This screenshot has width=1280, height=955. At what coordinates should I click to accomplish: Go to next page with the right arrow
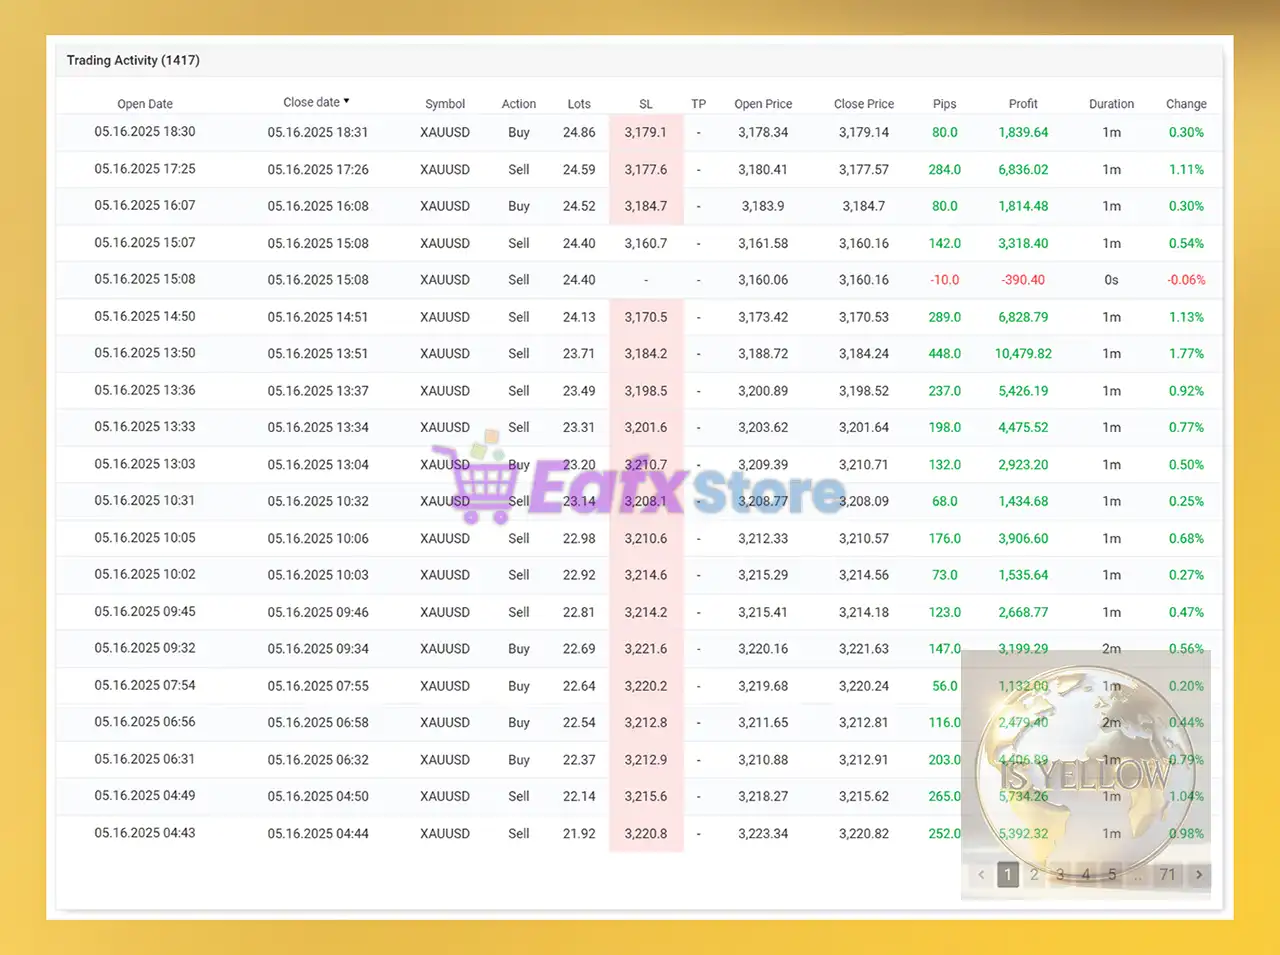[1199, 875]
